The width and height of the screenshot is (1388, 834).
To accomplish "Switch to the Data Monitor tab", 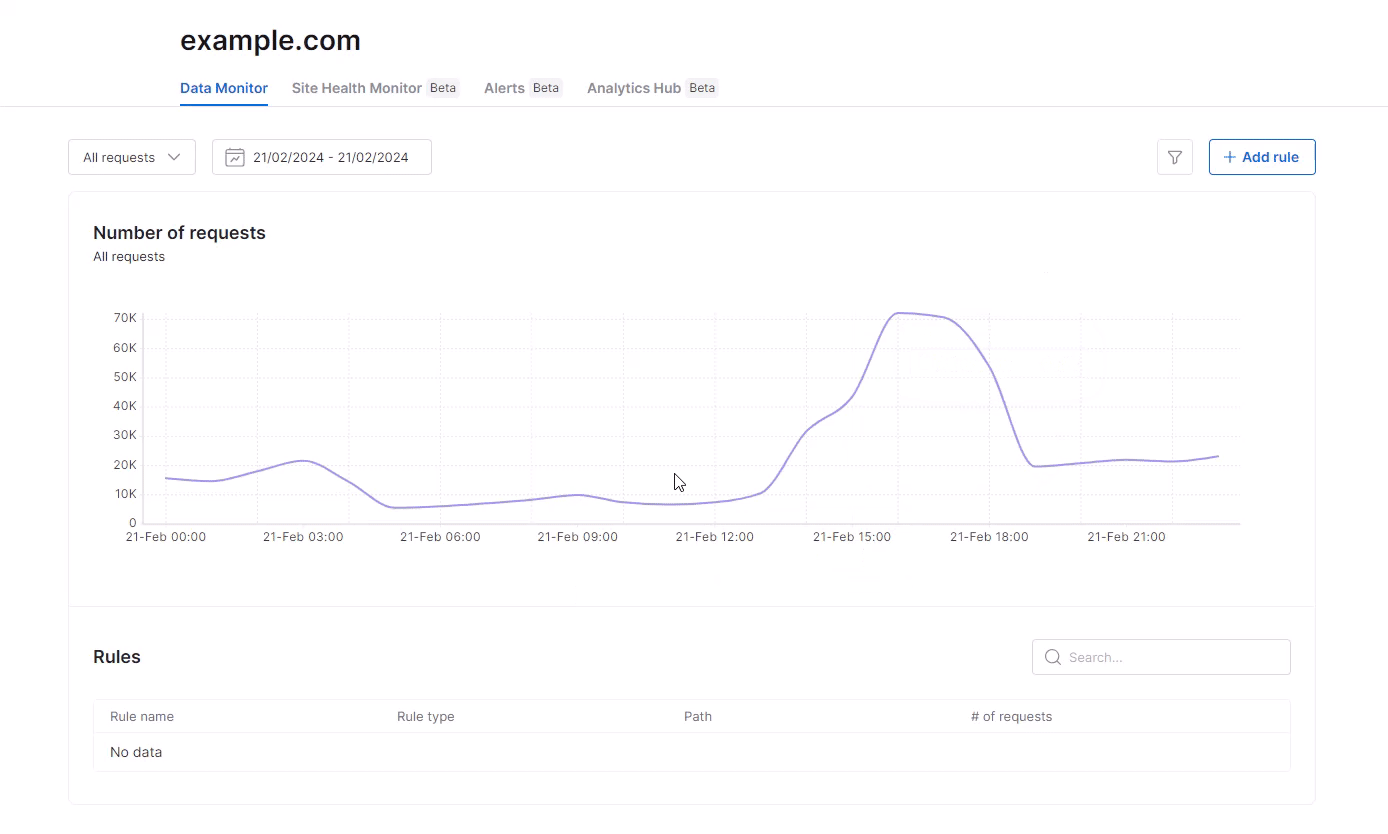I will 224,88.
